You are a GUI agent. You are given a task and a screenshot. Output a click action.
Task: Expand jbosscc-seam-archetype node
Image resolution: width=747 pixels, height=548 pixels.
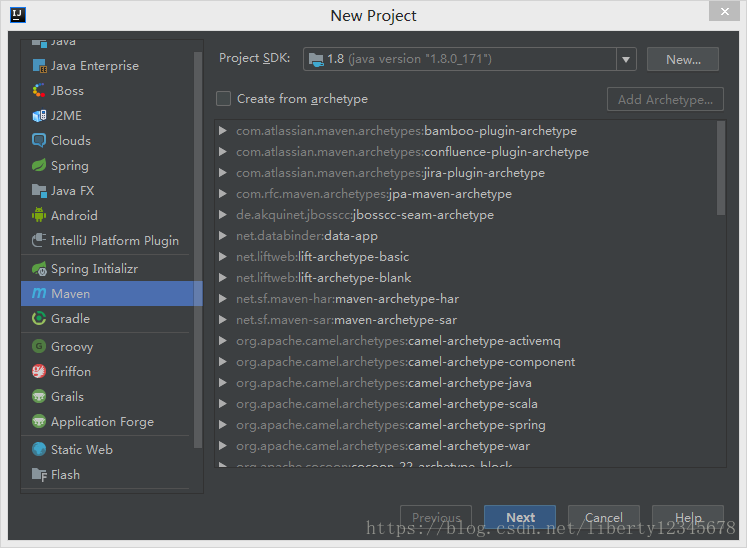(x=222, y=214)
